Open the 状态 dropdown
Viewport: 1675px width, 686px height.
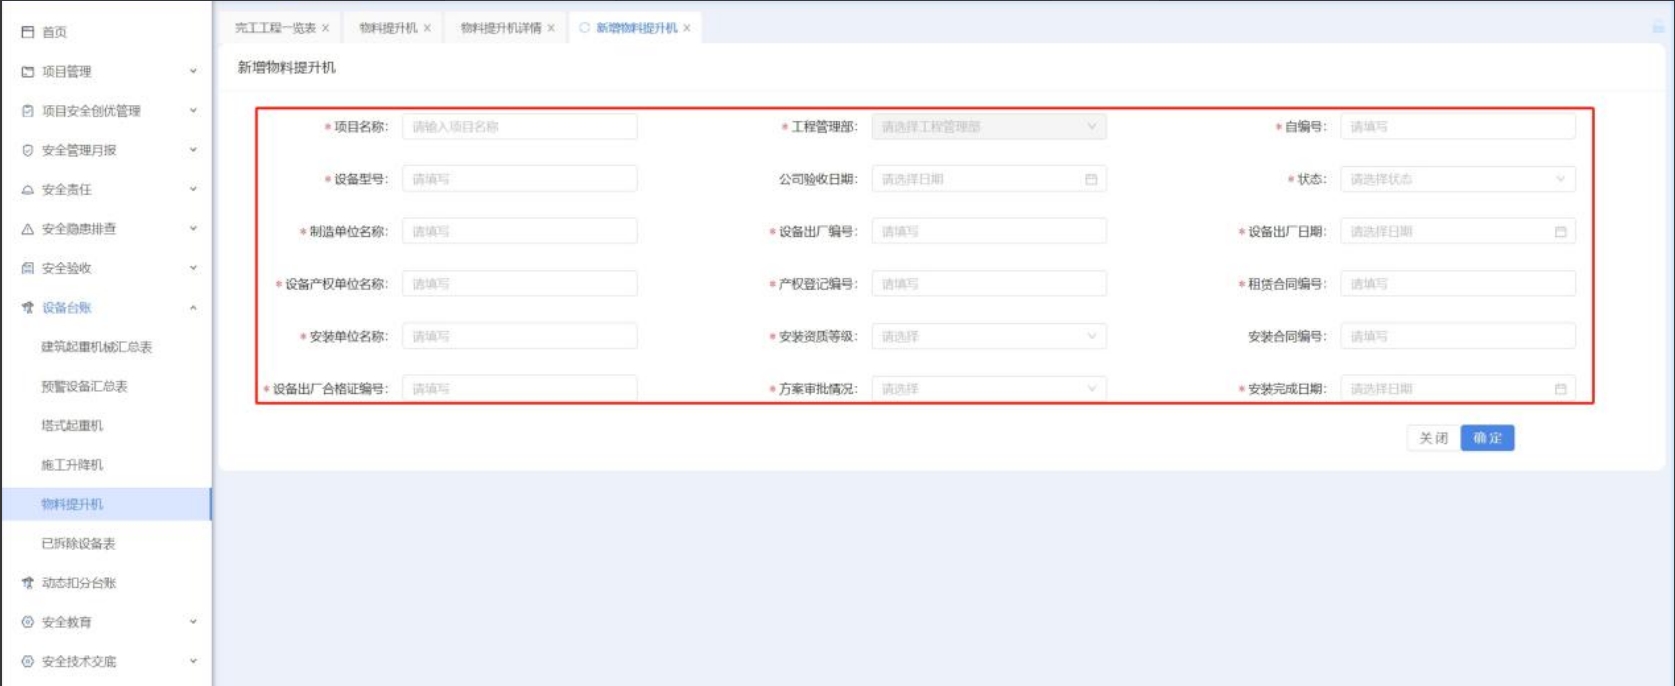1457,179
